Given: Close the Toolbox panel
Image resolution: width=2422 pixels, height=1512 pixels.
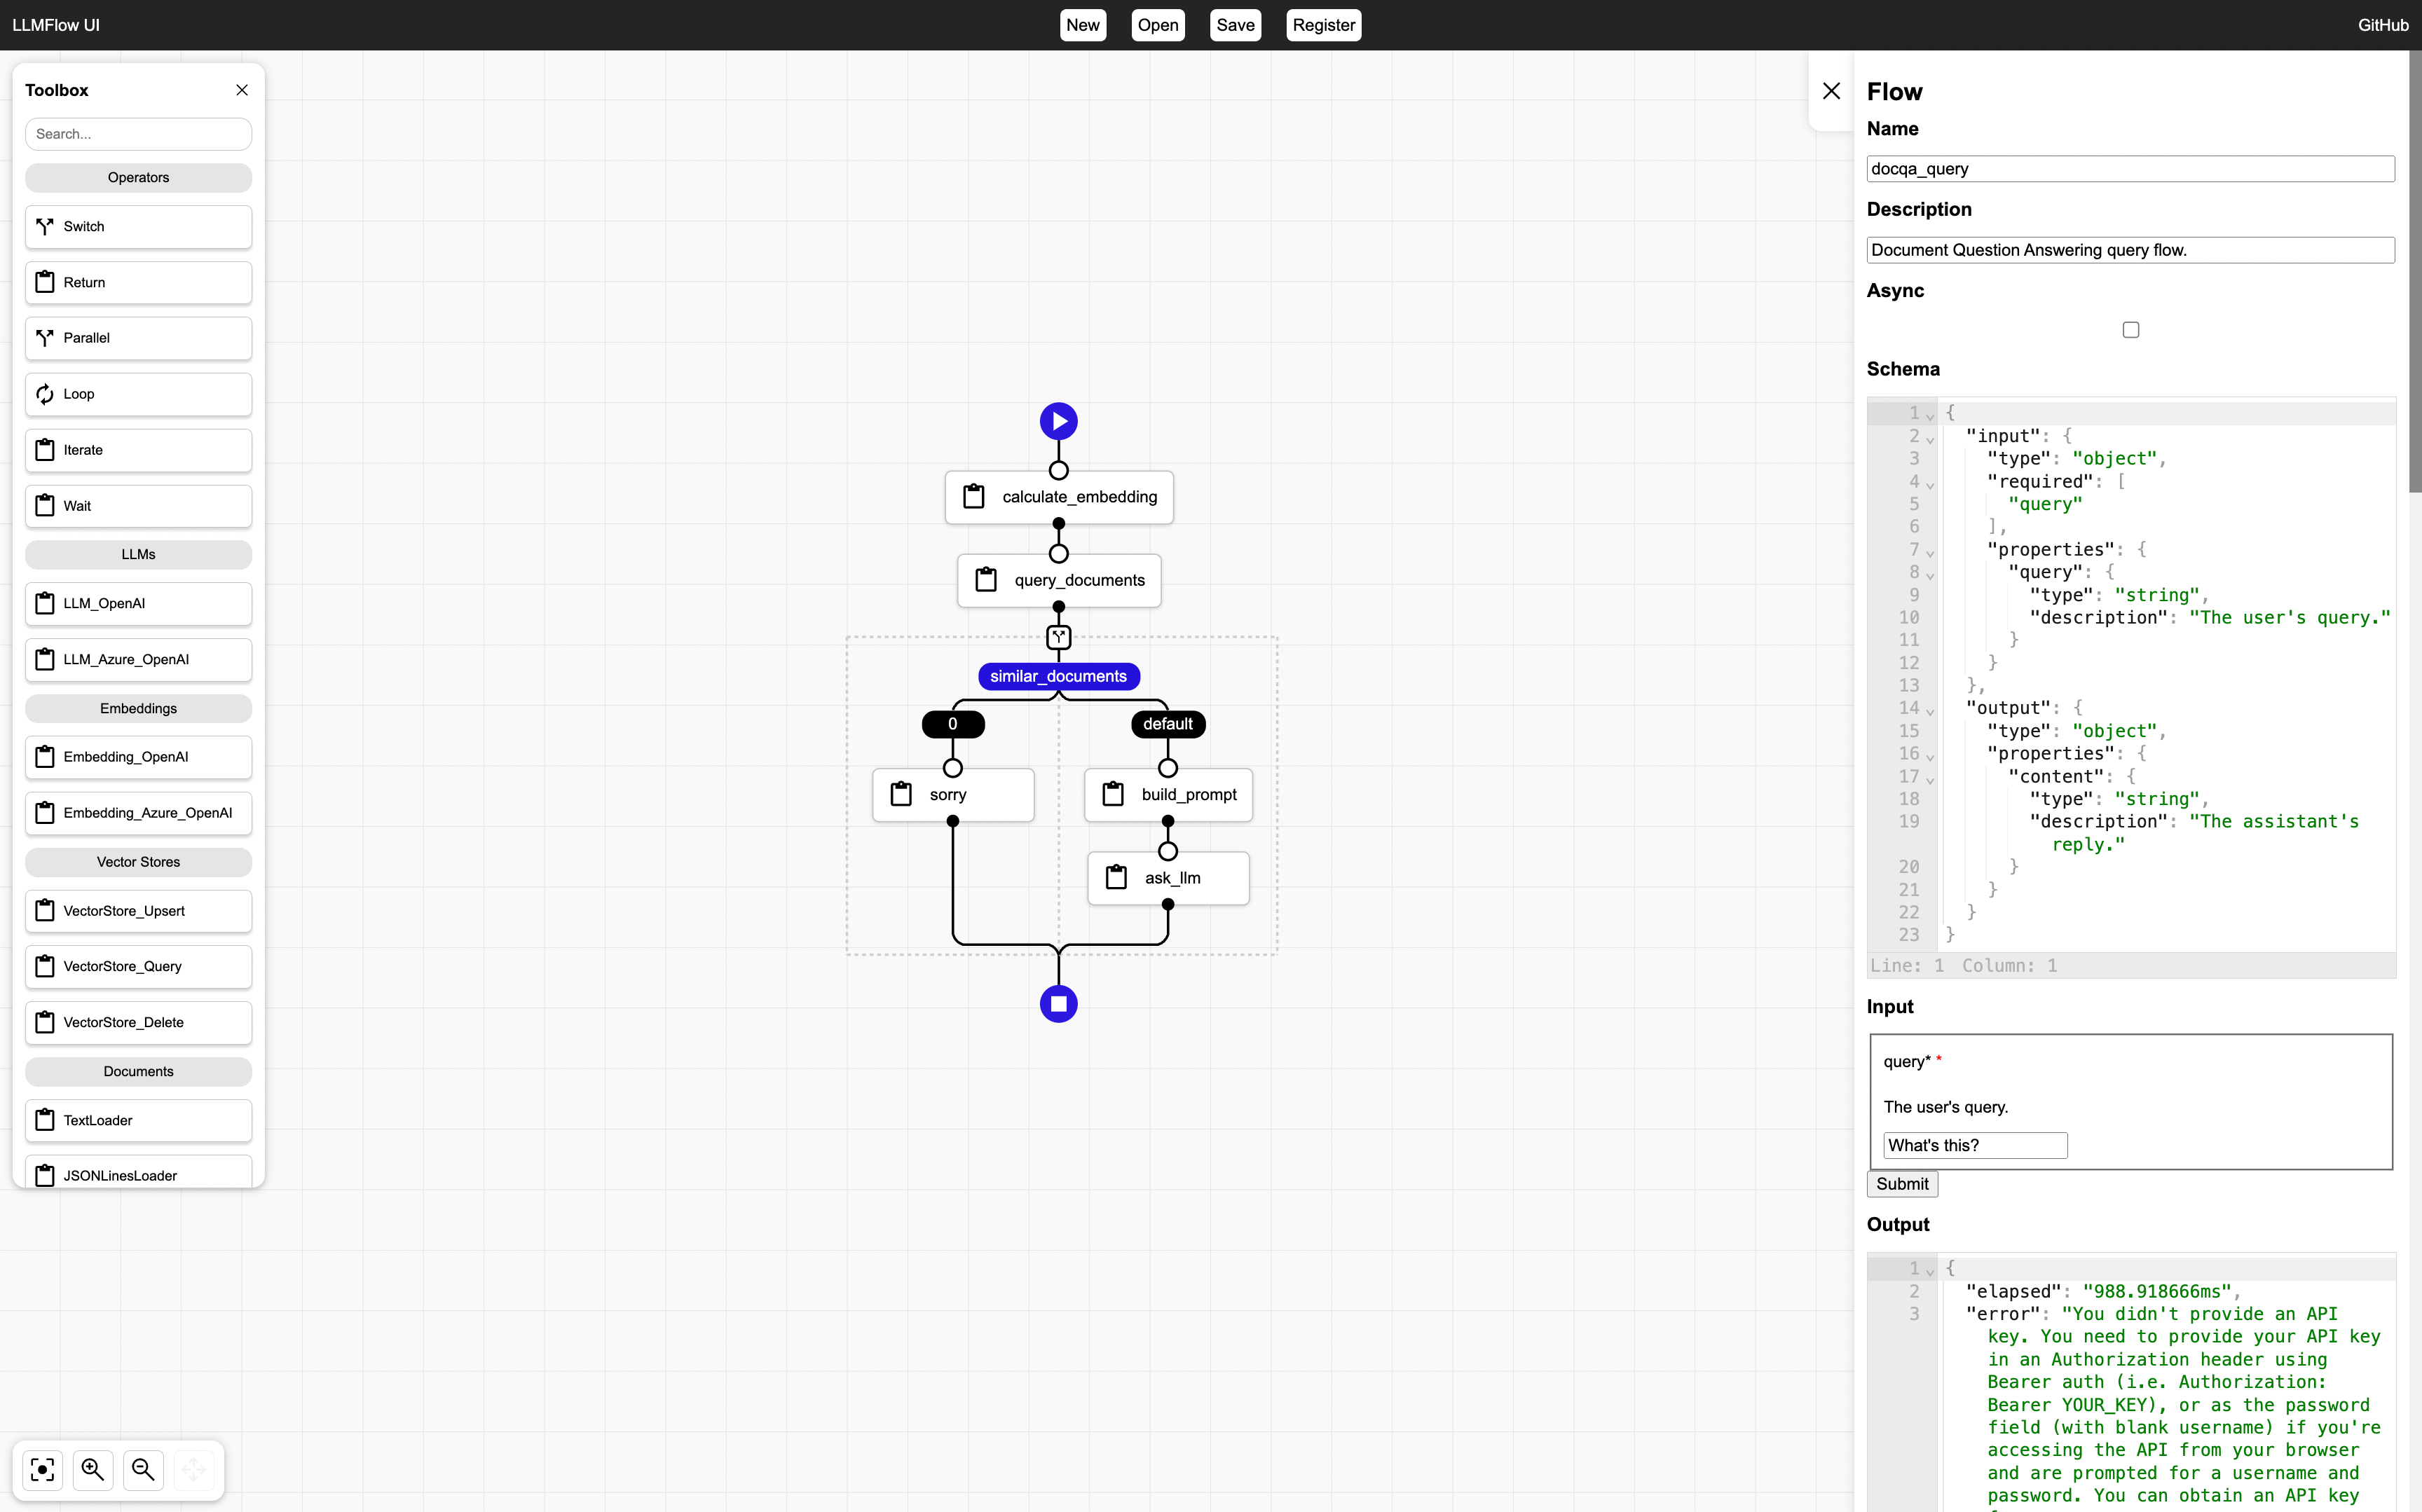Looking at the screenshot, I should [x=242, y=90].
